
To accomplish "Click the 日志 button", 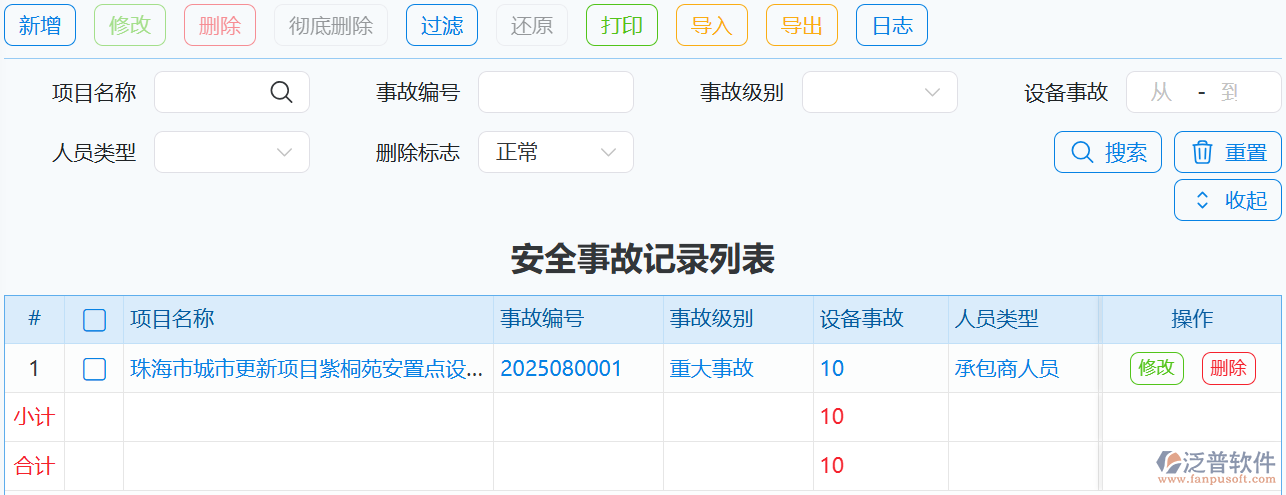I will [x=892, y=25].
